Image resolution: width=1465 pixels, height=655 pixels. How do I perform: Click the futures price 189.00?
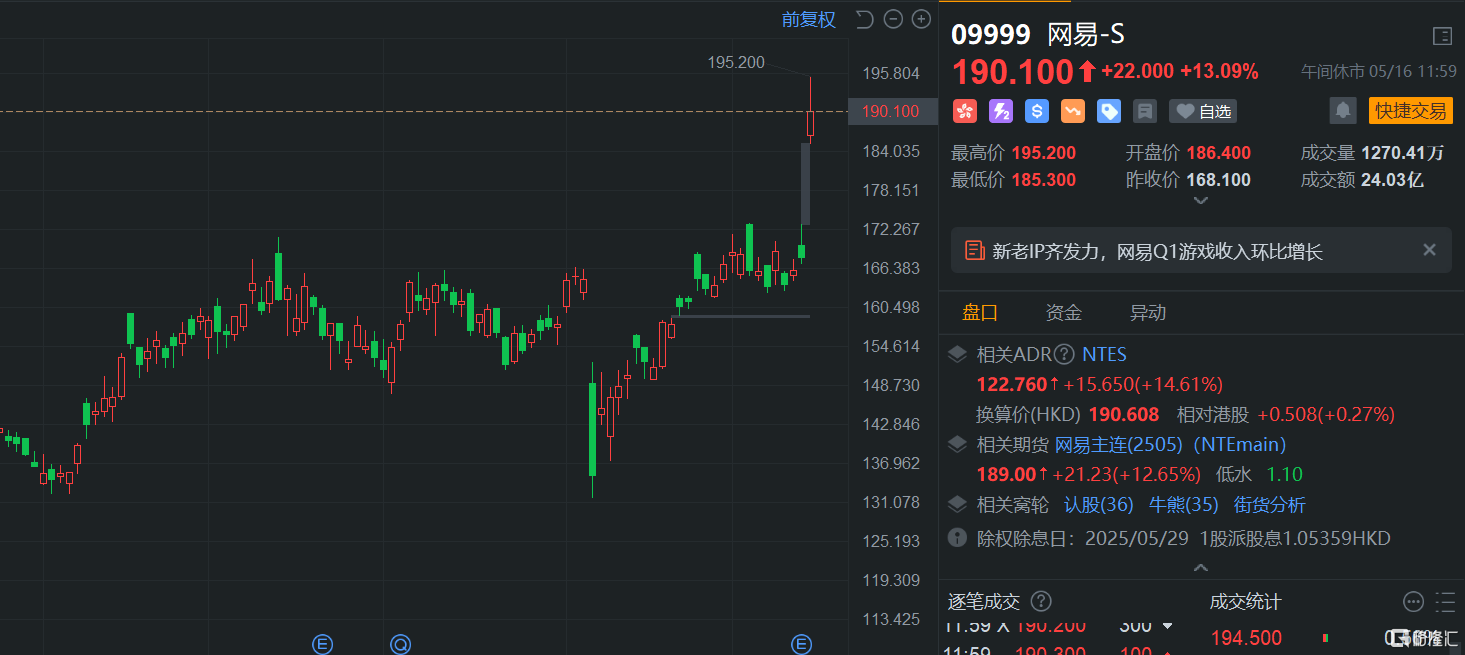pyautogui.click(x=1006, y=474)
